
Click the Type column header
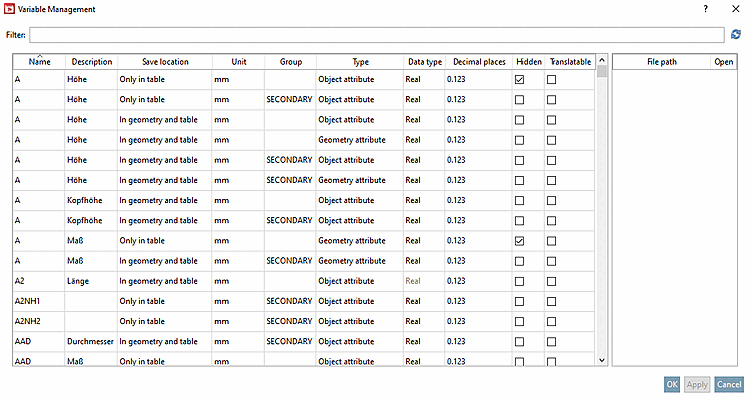pos(360,62)
